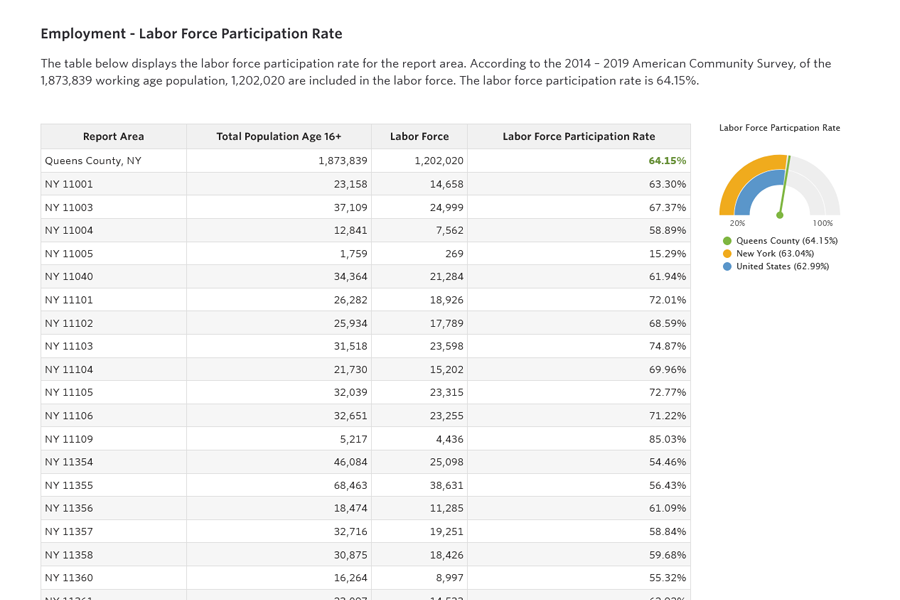Click the Total Population Age 16+ header

pyautogui.click(x=278, y=137)
